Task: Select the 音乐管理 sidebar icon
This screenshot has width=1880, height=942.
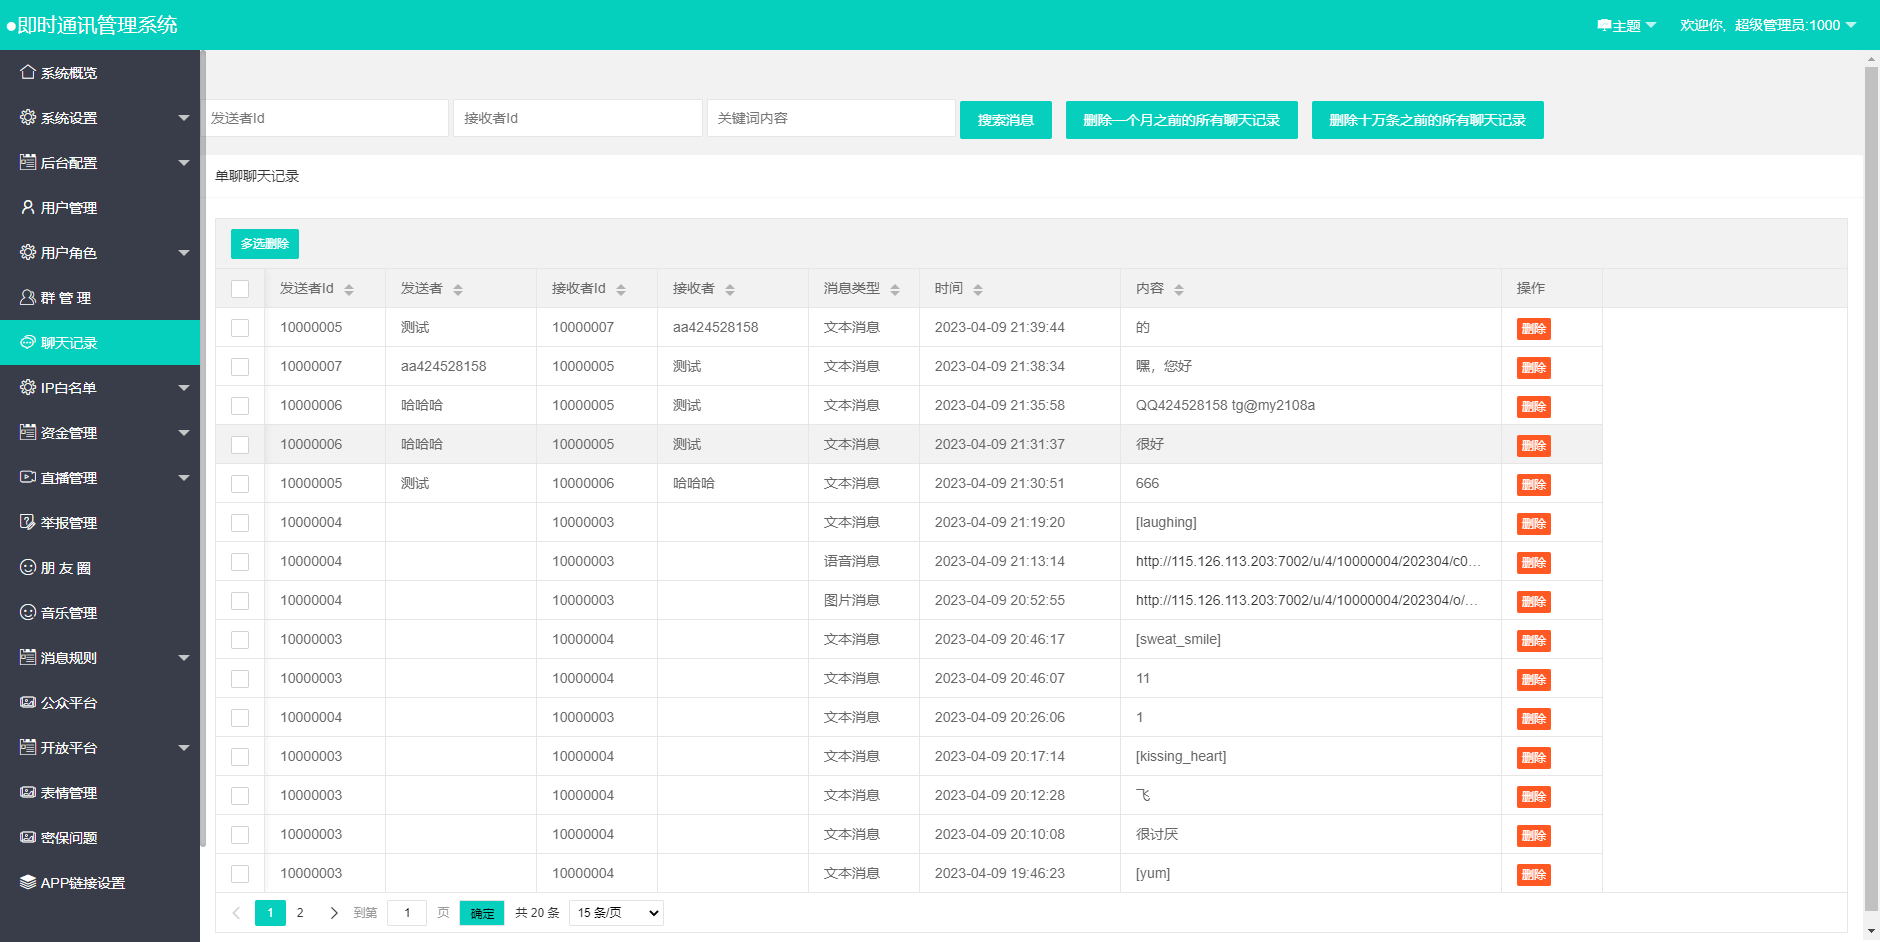Action: point(27,612)
